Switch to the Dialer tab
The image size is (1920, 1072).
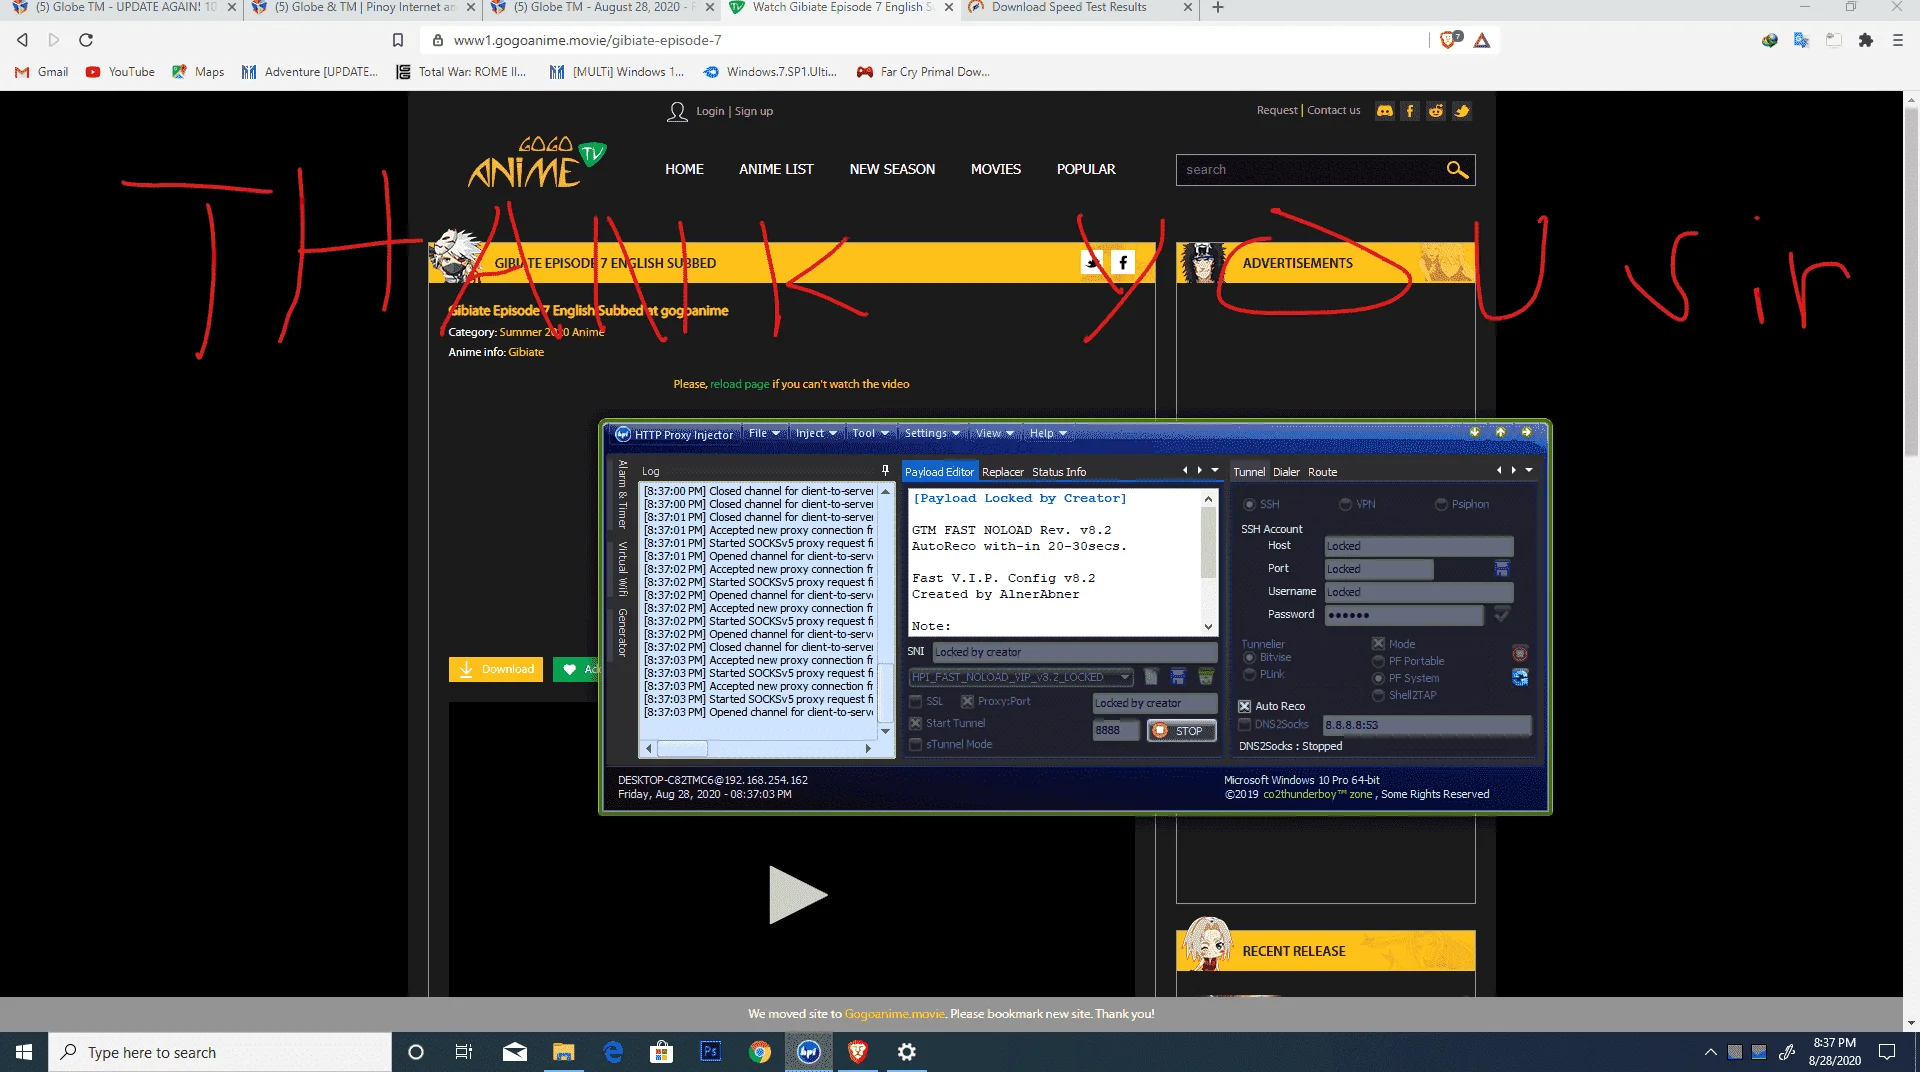coord(1286,472)
